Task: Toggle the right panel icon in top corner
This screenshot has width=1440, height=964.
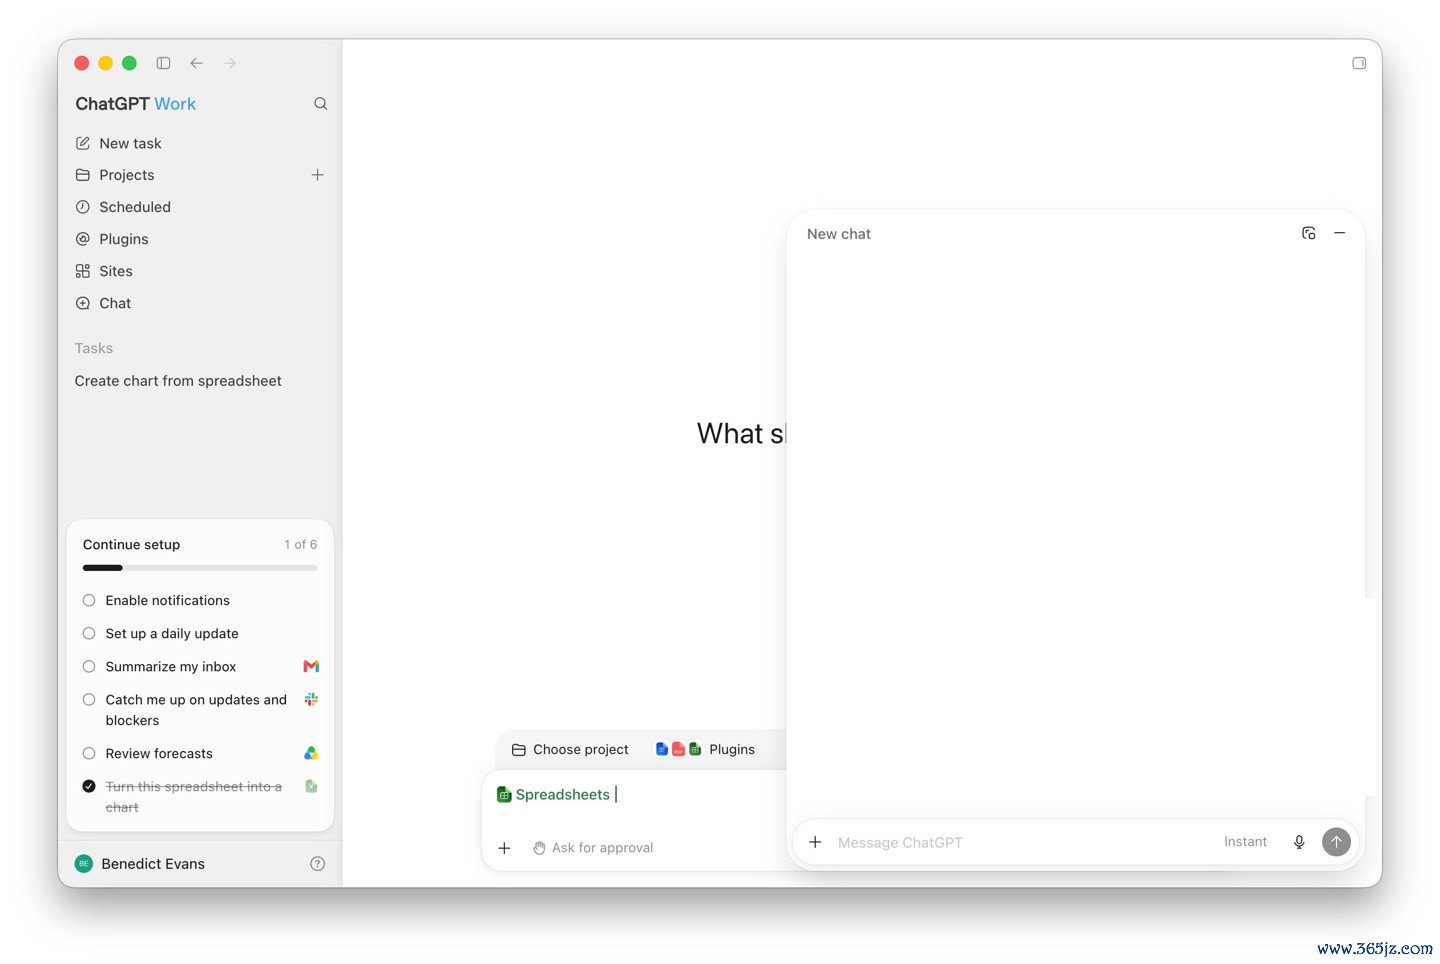Action: 1359,63
